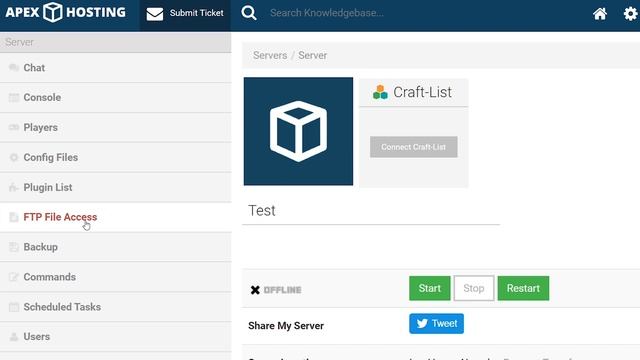
Task: Click the Server breadcrumb link
Action: pos(312,56)
